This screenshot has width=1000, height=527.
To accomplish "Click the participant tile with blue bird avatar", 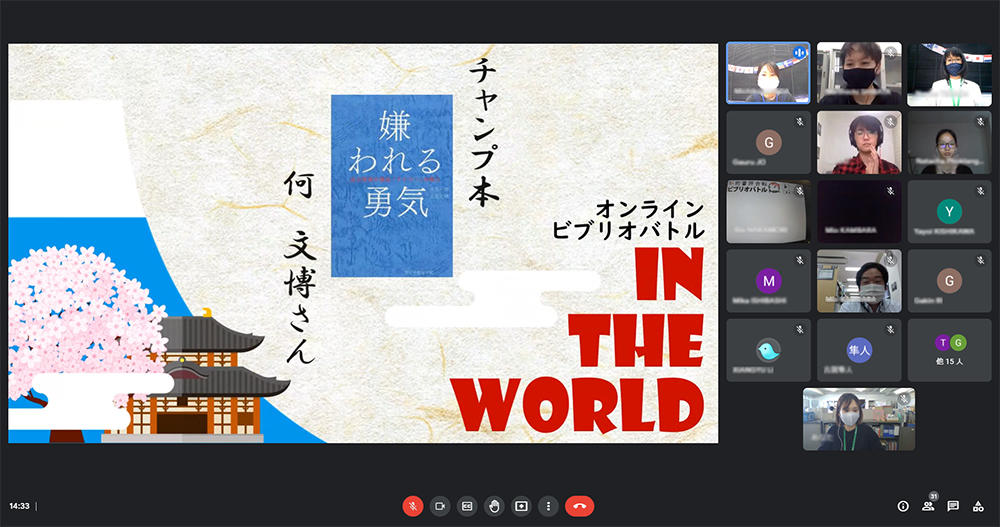I will pyautogui.click(x=768, y=350).
